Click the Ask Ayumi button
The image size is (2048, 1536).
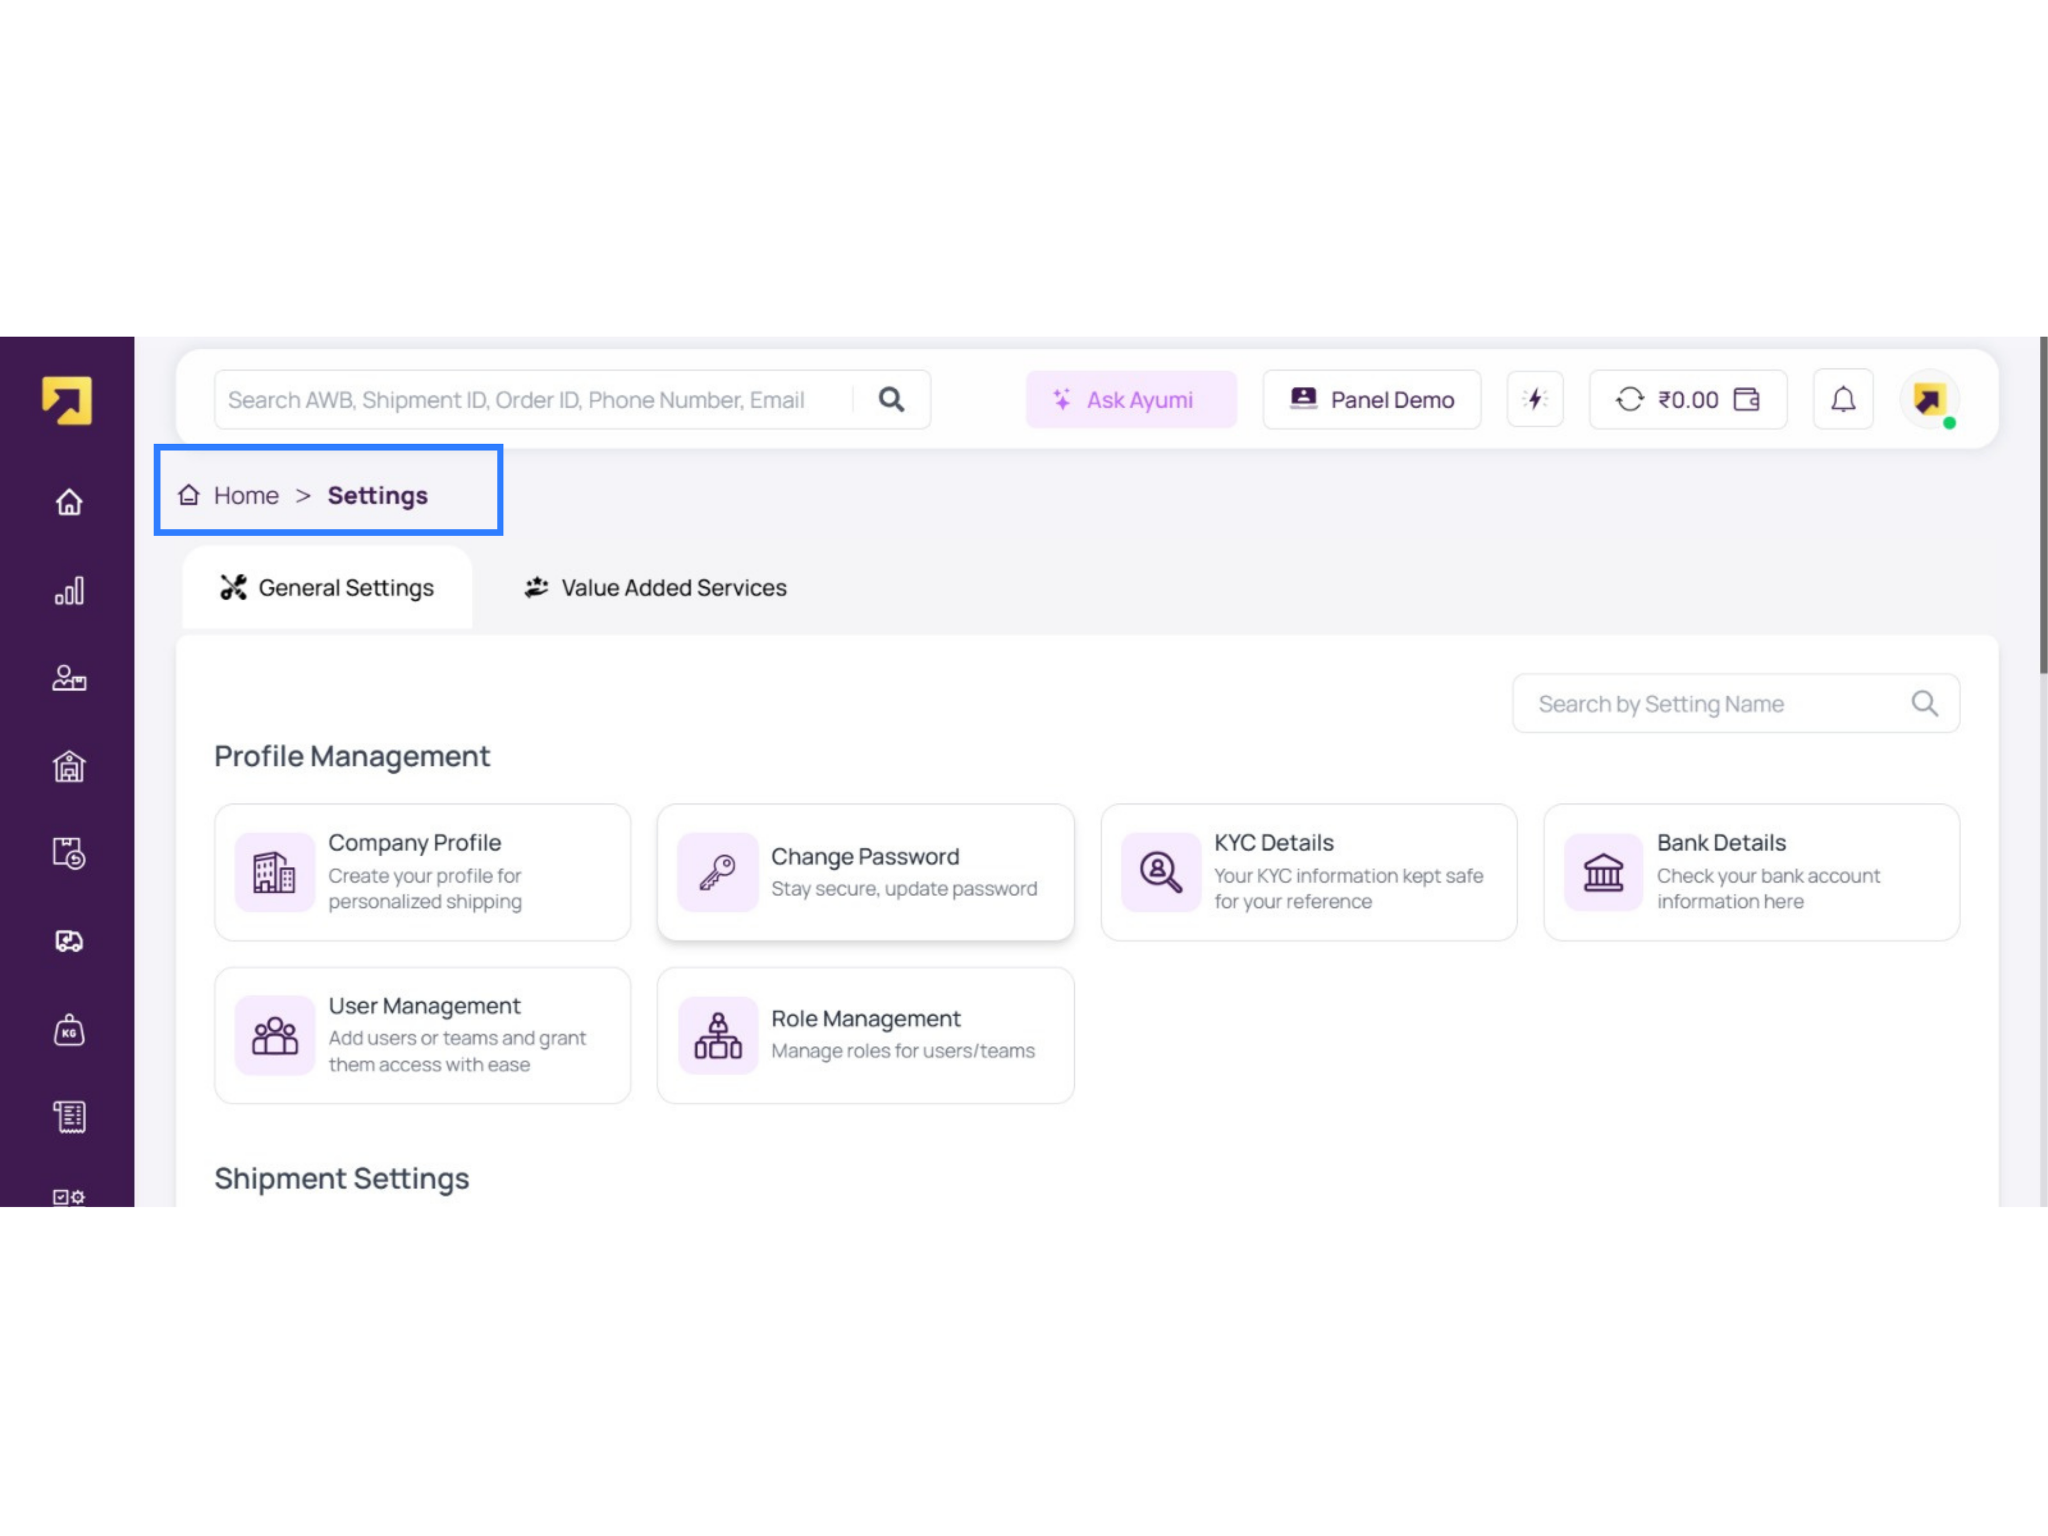pos(1130,399)
